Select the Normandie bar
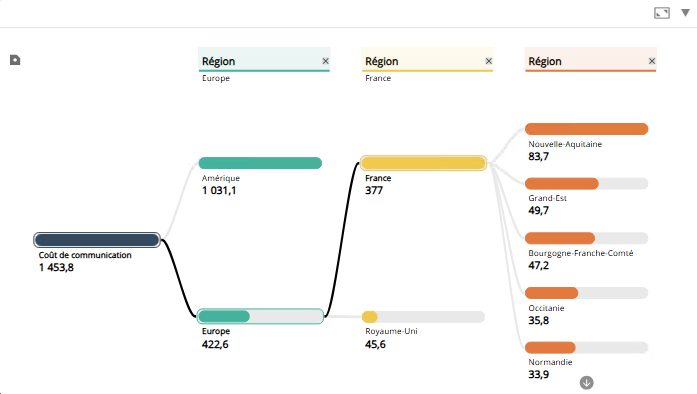The height and width of the screenshot is (394, 697). pos(586,347)
